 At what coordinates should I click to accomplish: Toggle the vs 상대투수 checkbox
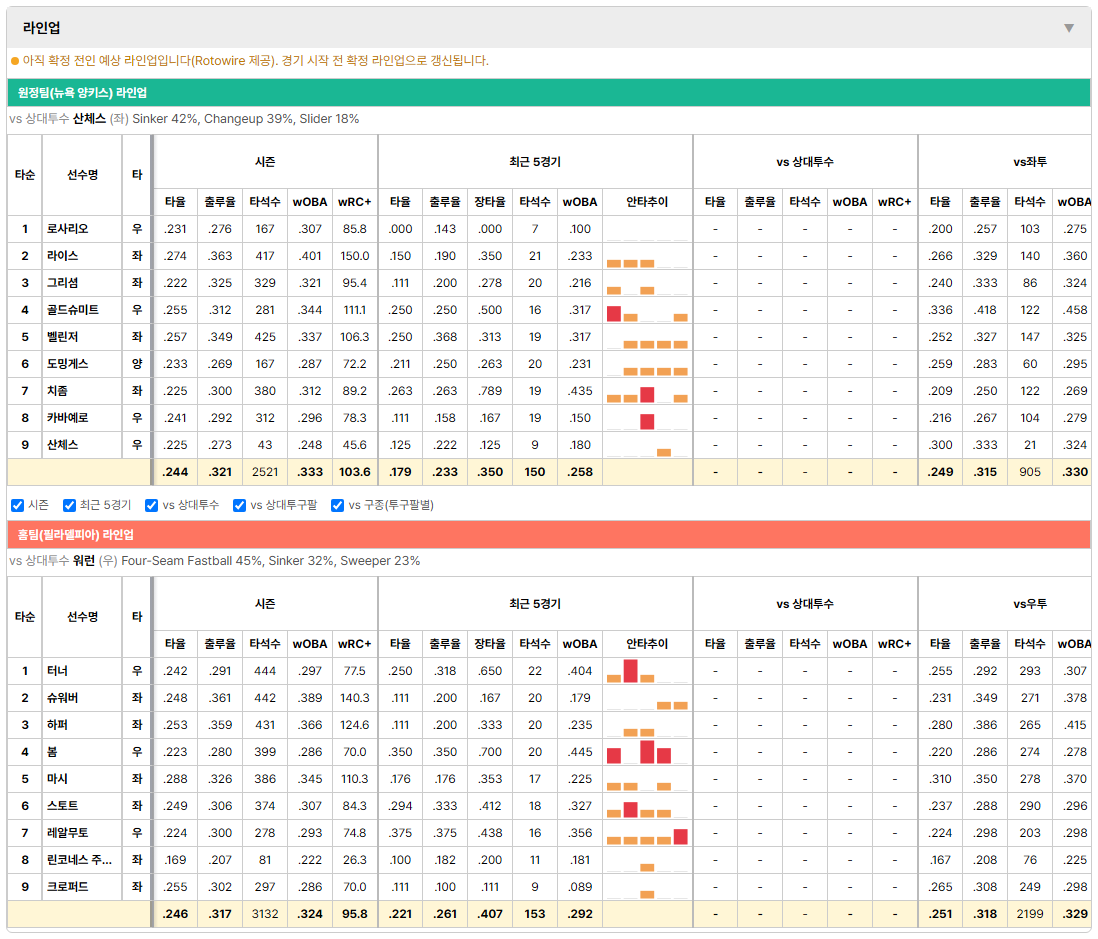(151, 506)
